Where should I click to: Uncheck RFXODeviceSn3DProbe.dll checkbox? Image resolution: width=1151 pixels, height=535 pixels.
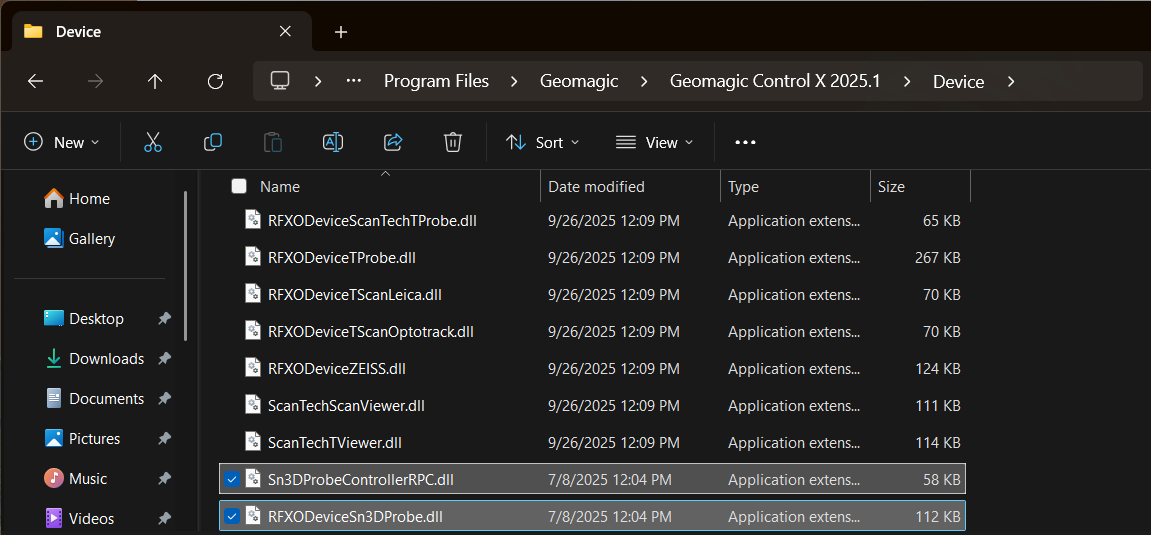[x=232, y=517]
